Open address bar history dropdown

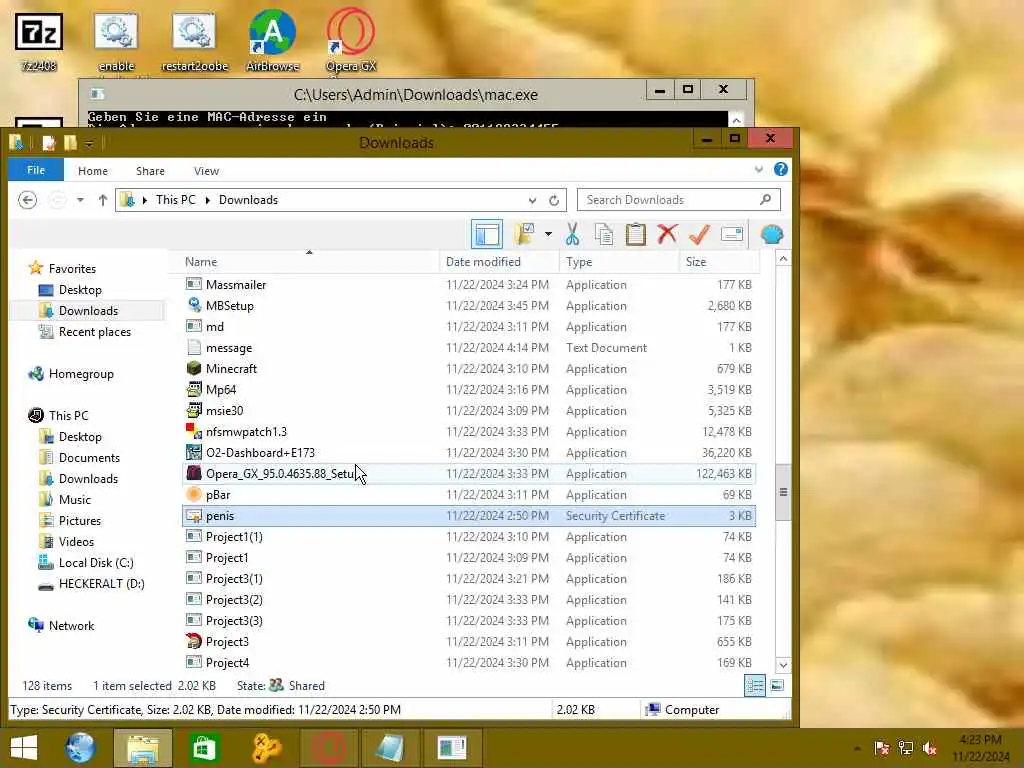coord(532,200)
